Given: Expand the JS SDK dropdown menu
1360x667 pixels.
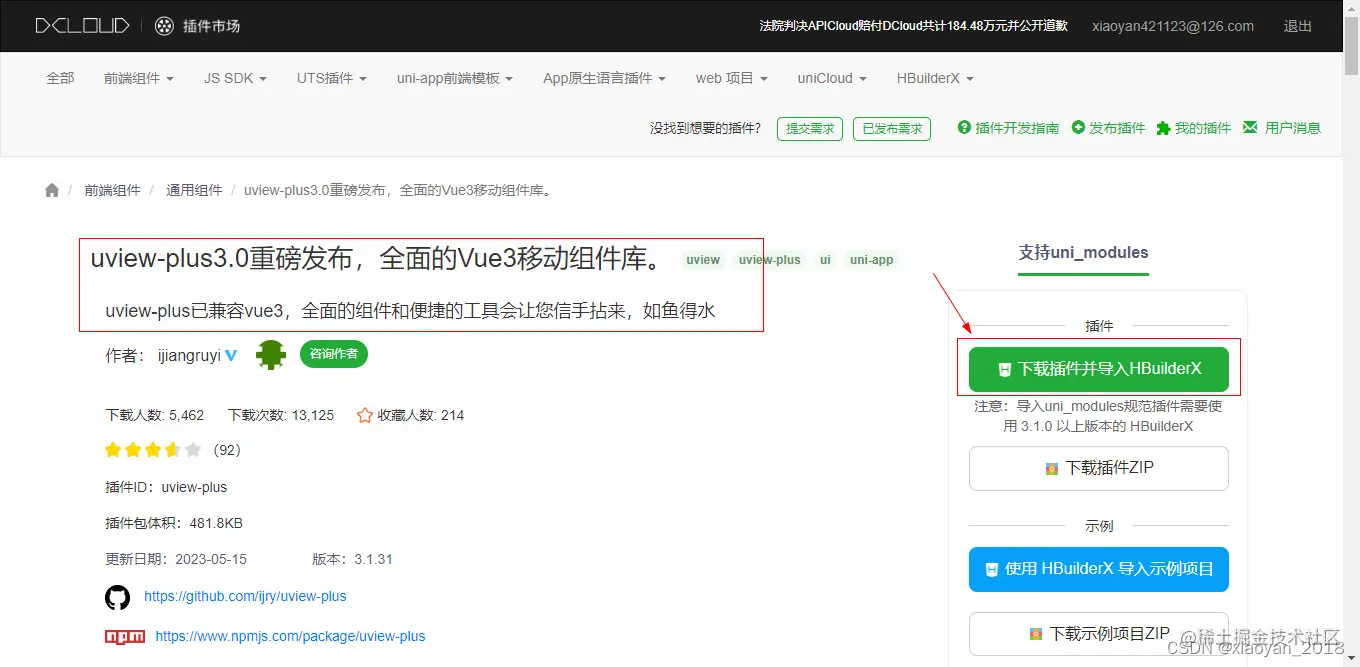Looking at the screenshot, I should 235,78.
